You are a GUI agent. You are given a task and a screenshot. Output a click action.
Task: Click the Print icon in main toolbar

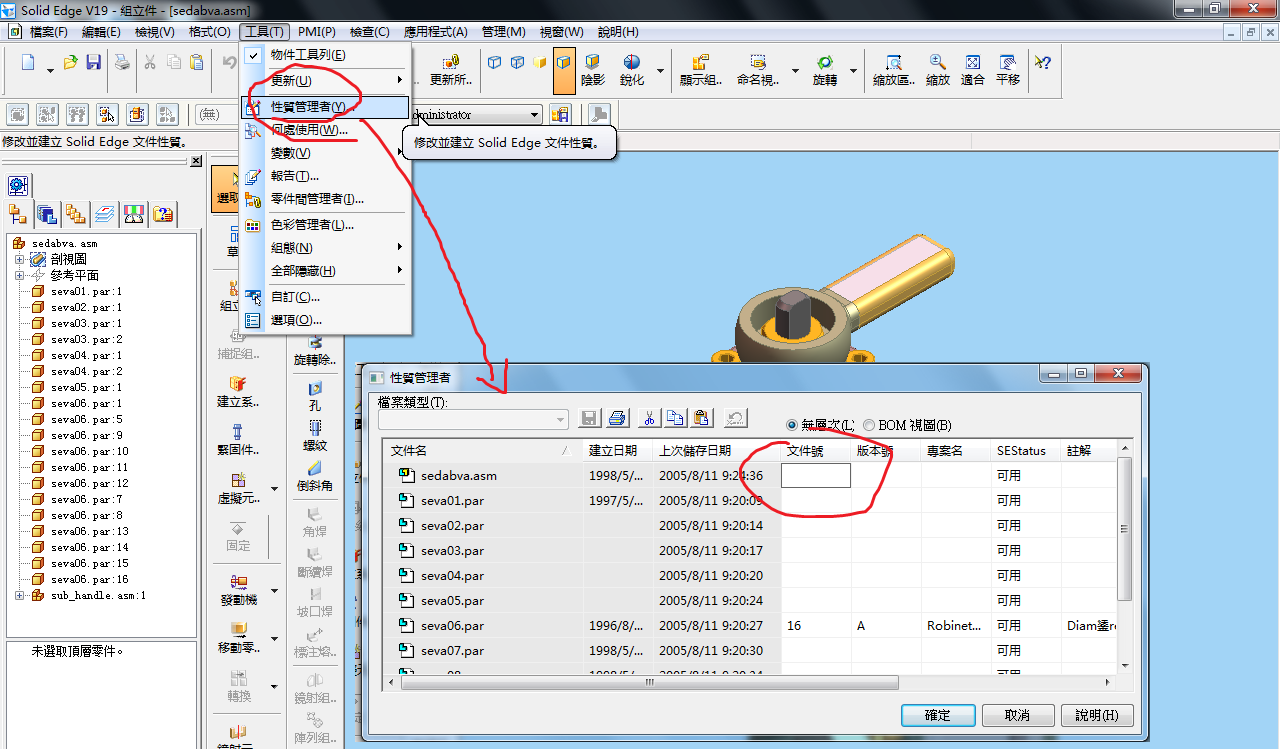pos(122,63)
